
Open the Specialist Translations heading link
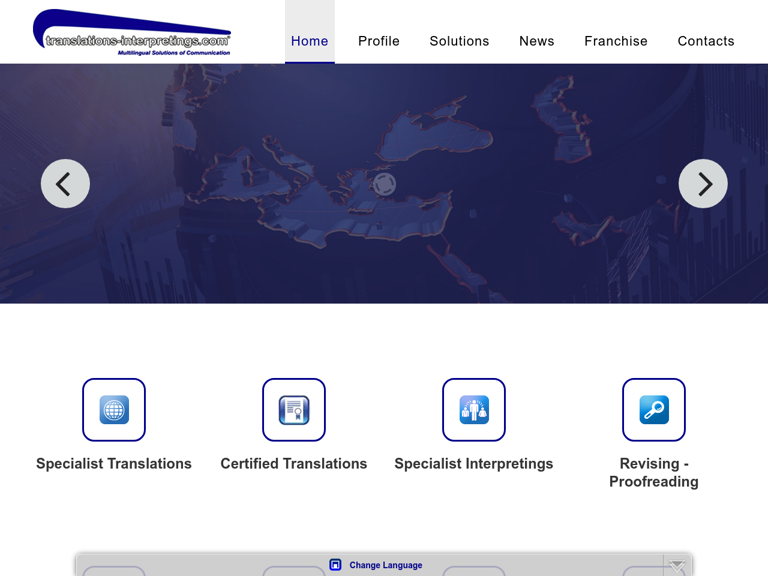(114, 464)
